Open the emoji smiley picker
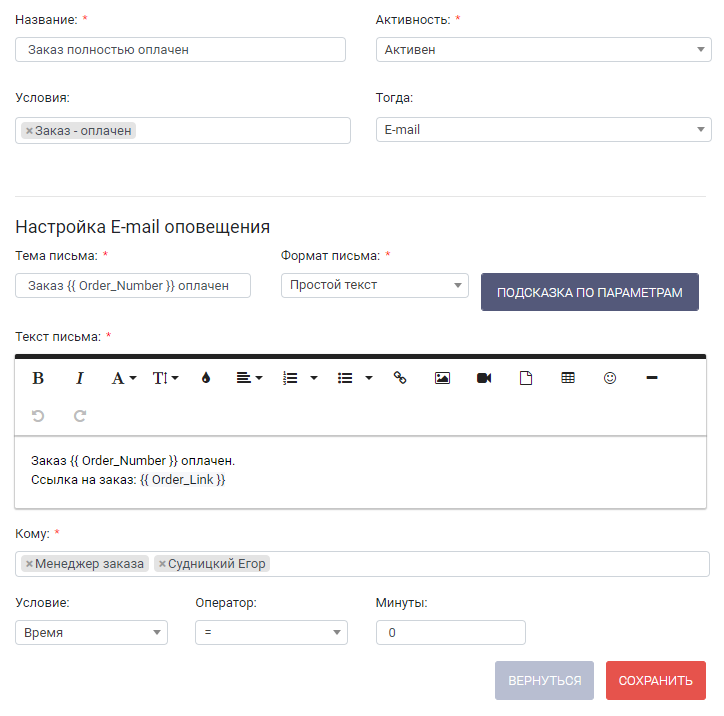Viewport: 724px width, 716px height. 610,378
